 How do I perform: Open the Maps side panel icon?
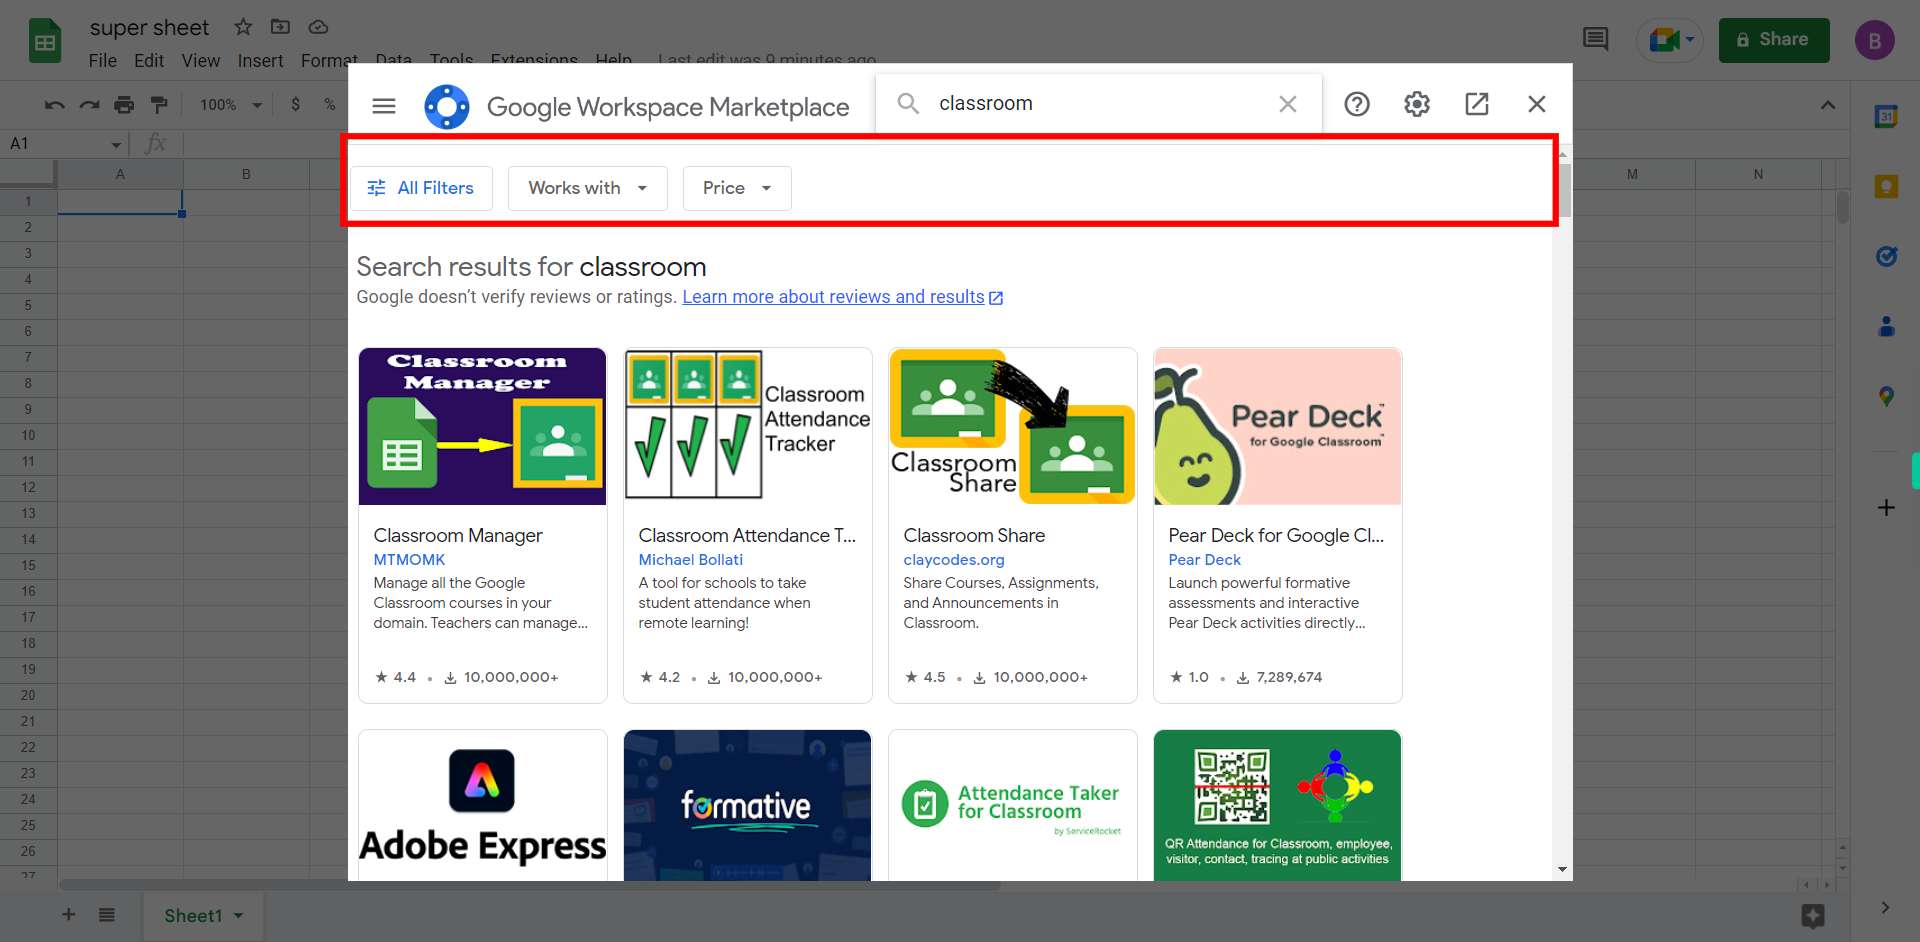point(1886,397)
